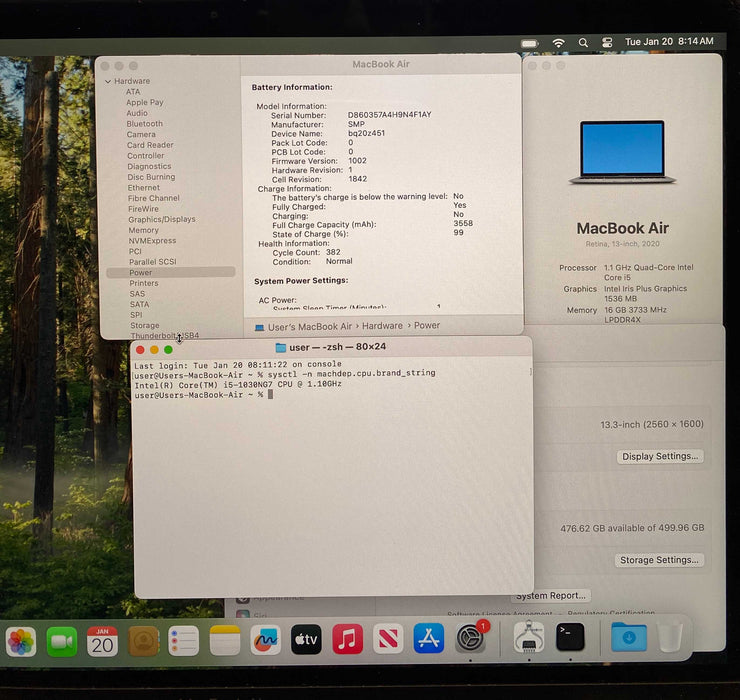Select Controller in Hardware sidebar
The height and width of the screenshot is (700, 740).
pyautogui.click(x=145, y=155)
